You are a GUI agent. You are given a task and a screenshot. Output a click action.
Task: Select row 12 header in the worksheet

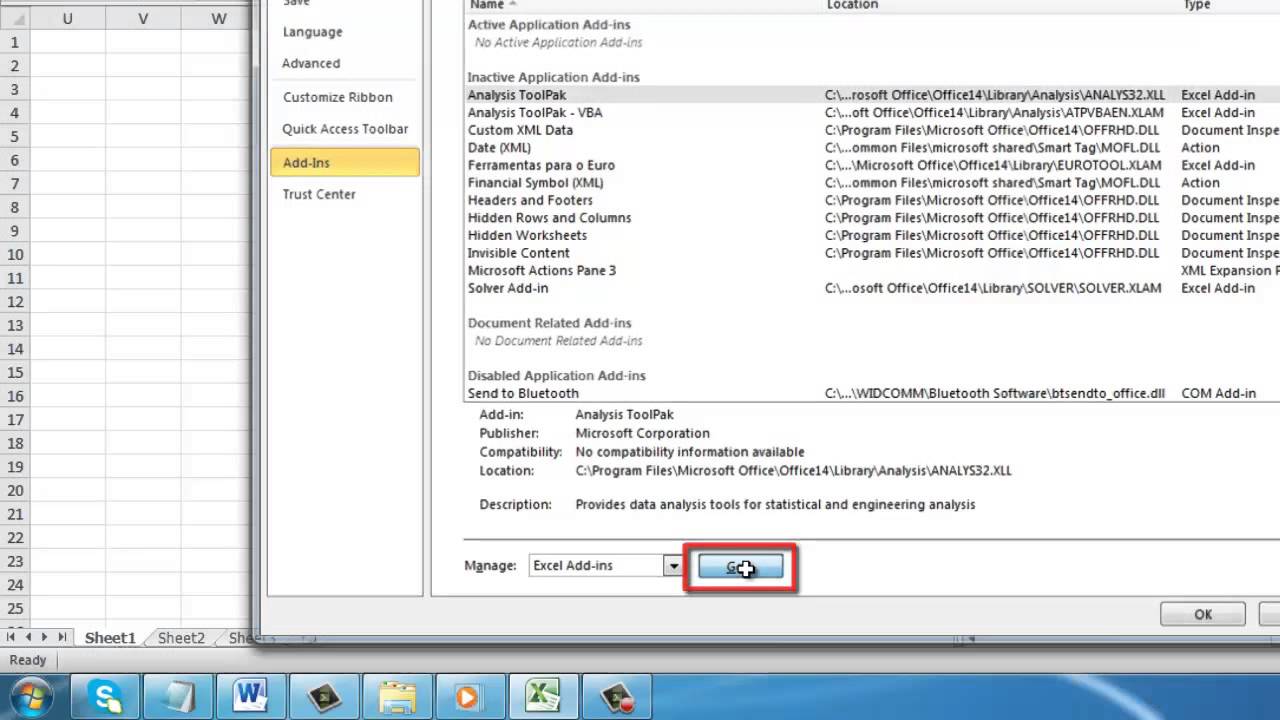coord(15,301)
